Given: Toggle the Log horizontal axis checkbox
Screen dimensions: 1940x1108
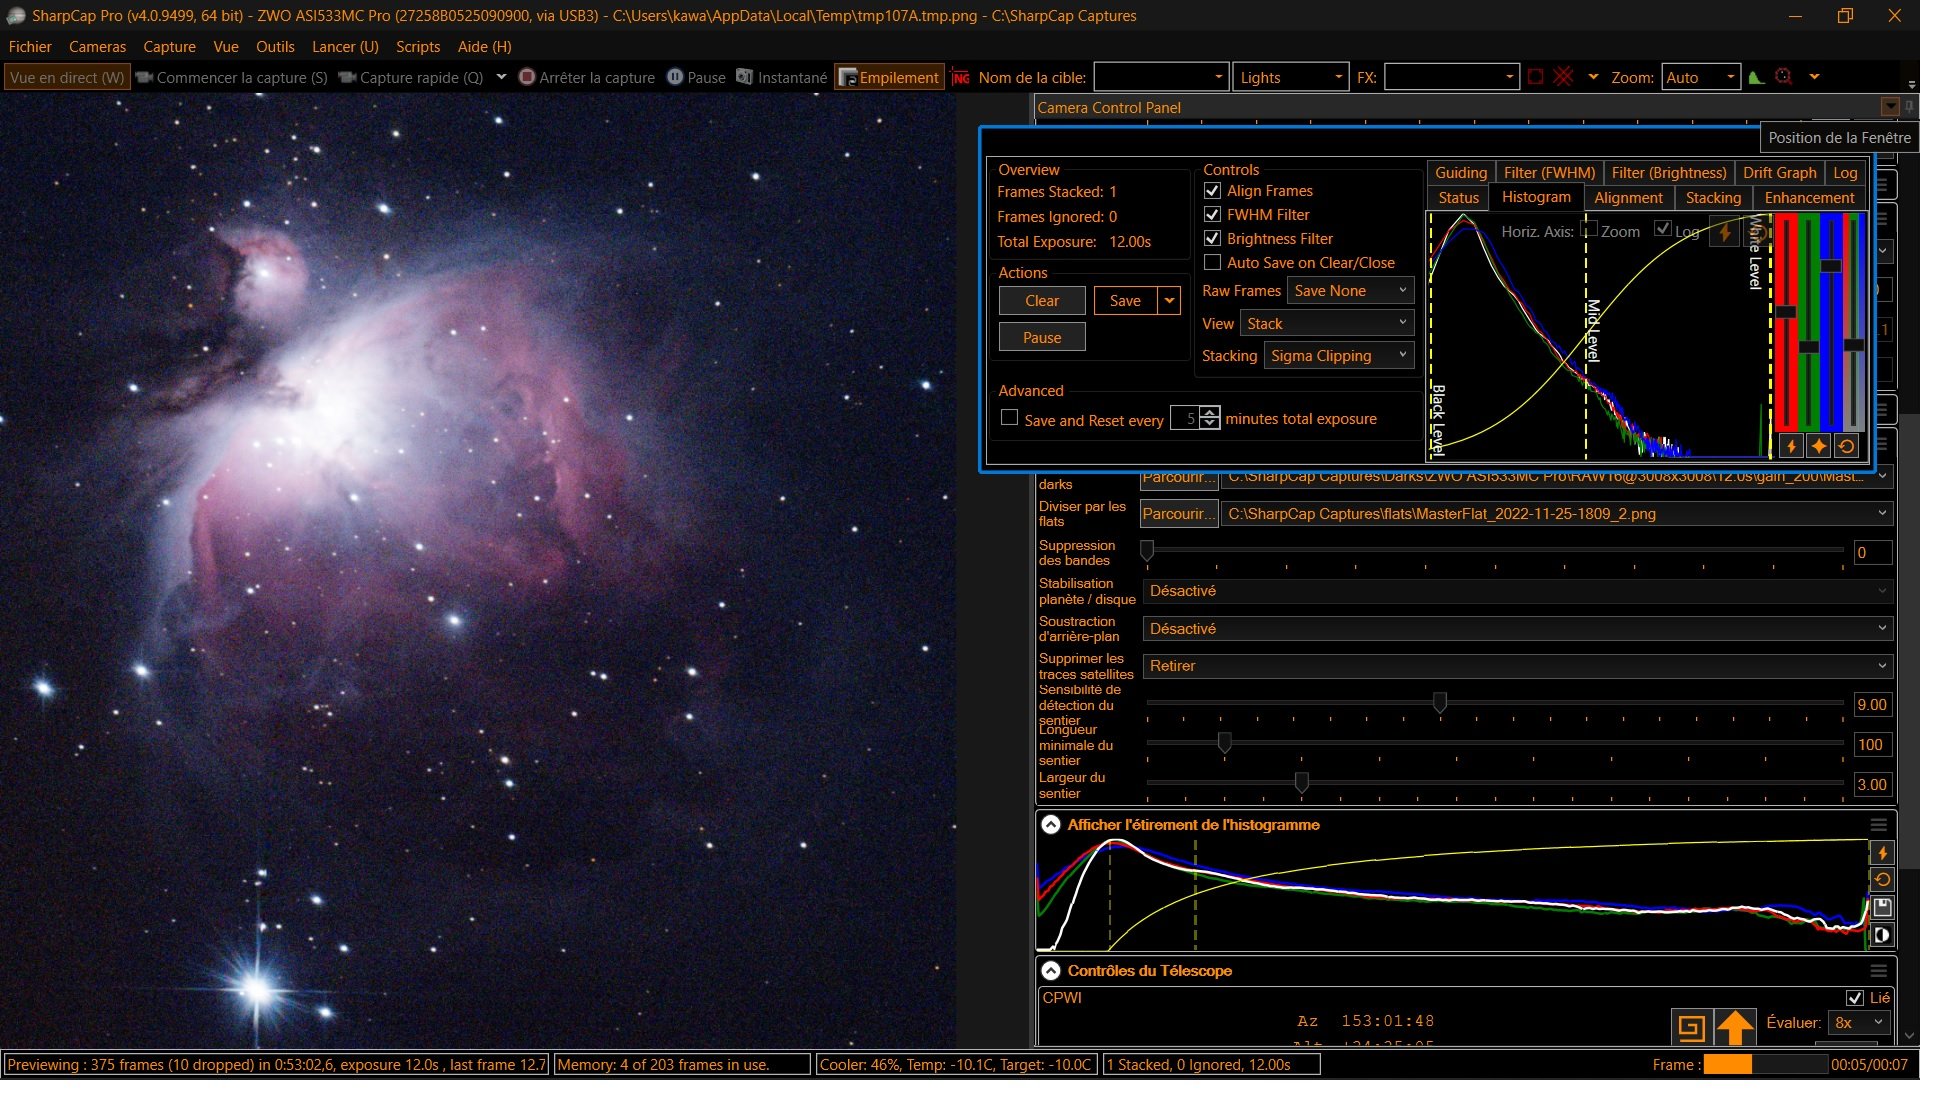Looking at the screenshot, I should pos(1663,228).
